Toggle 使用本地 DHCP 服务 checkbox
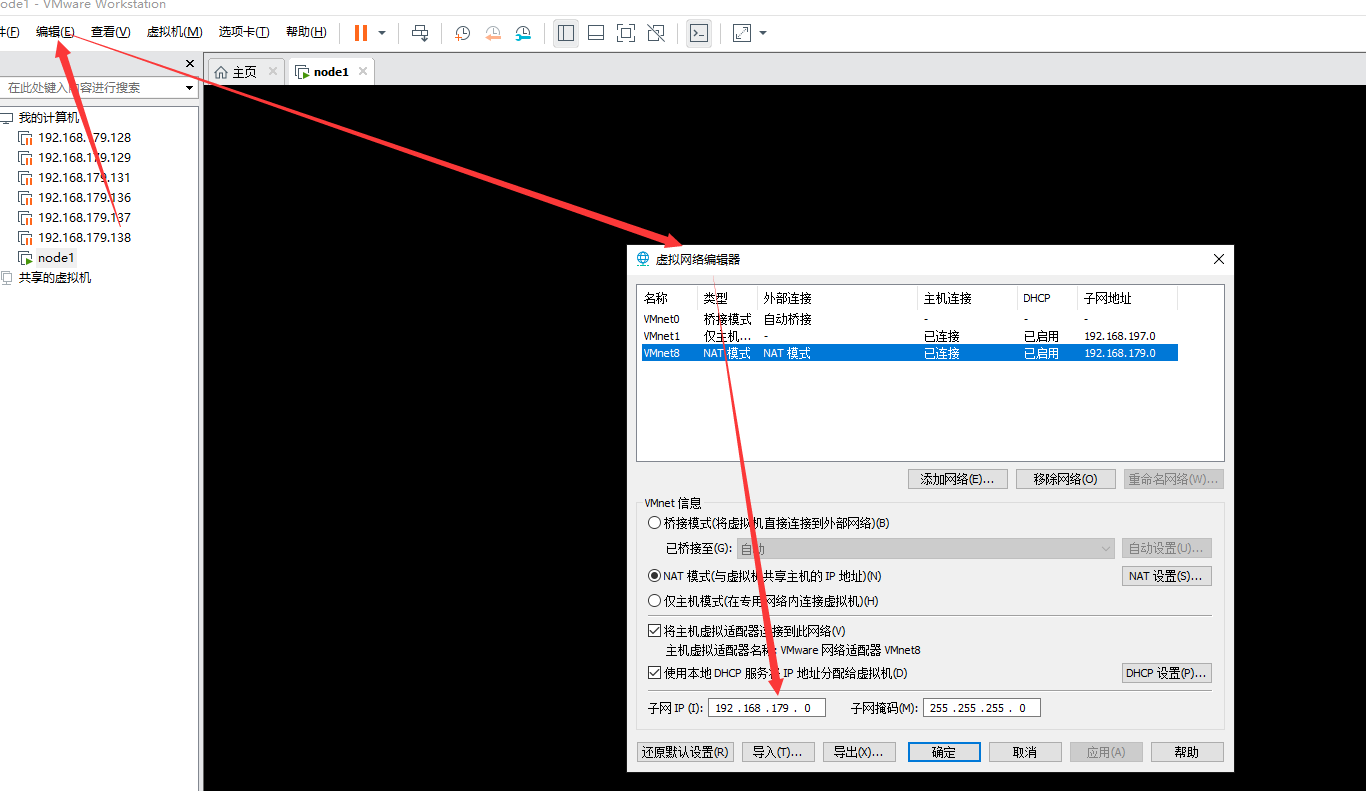Viewport: 1366px width, 791px height. click(654, 673)
